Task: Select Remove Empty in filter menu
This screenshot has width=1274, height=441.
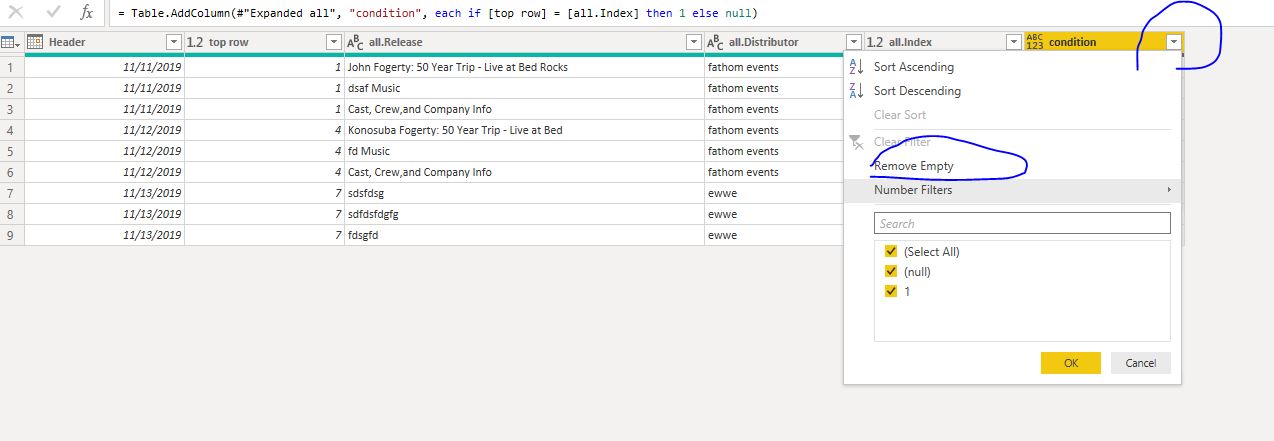Action: click(914, 166)
